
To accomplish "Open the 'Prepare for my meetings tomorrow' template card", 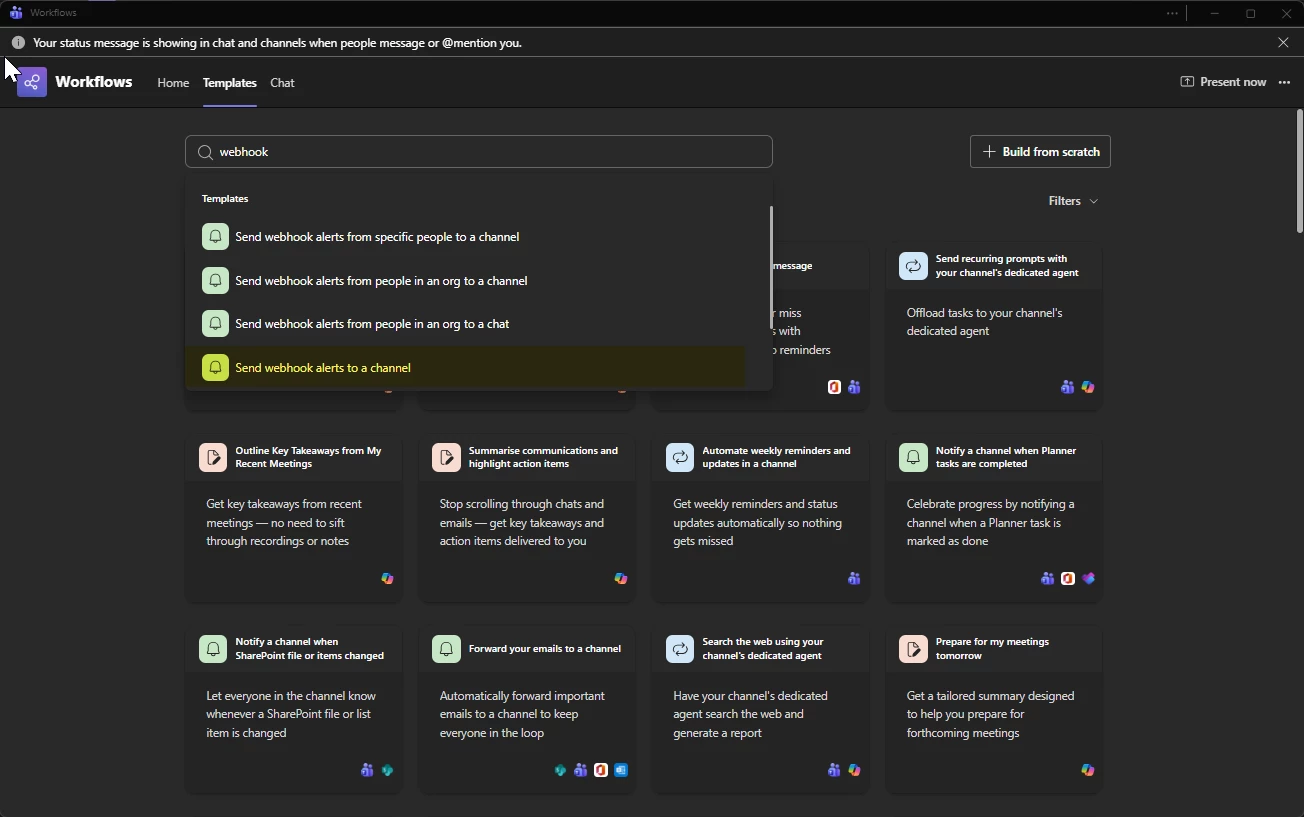I will (993, 709).
